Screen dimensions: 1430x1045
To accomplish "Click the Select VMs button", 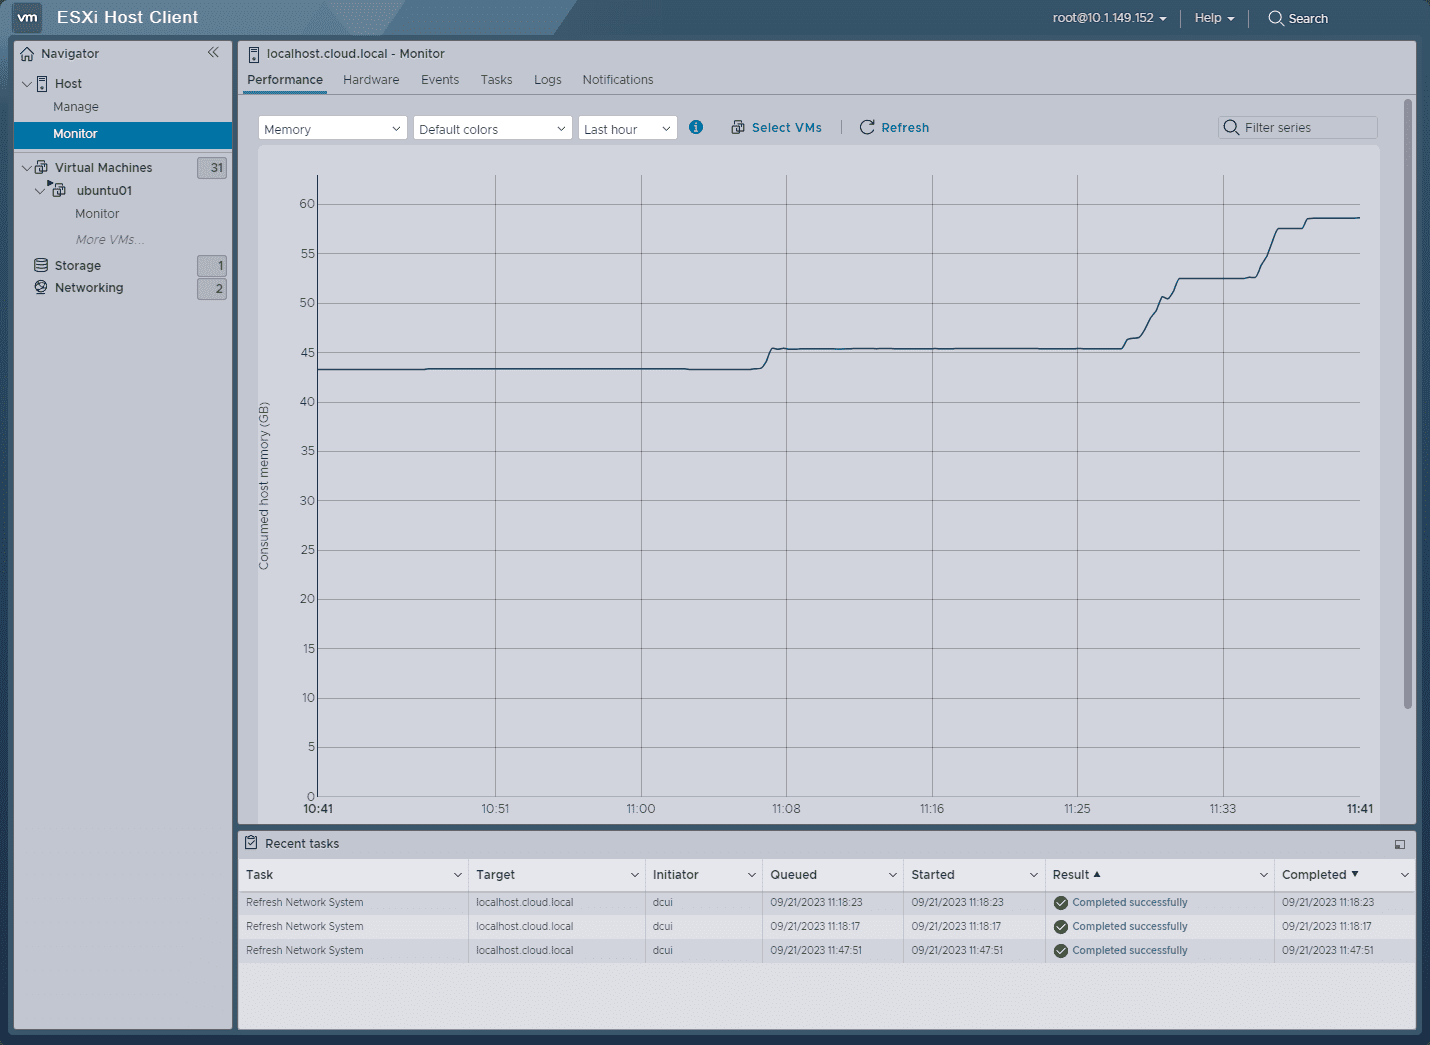I will pyautogui.click(x=776, y=127).
